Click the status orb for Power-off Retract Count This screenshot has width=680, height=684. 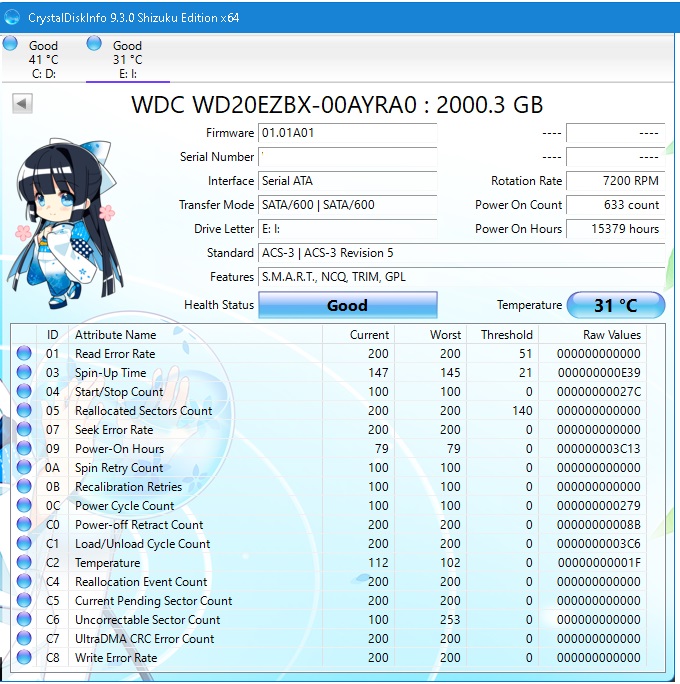coord(24,524)
